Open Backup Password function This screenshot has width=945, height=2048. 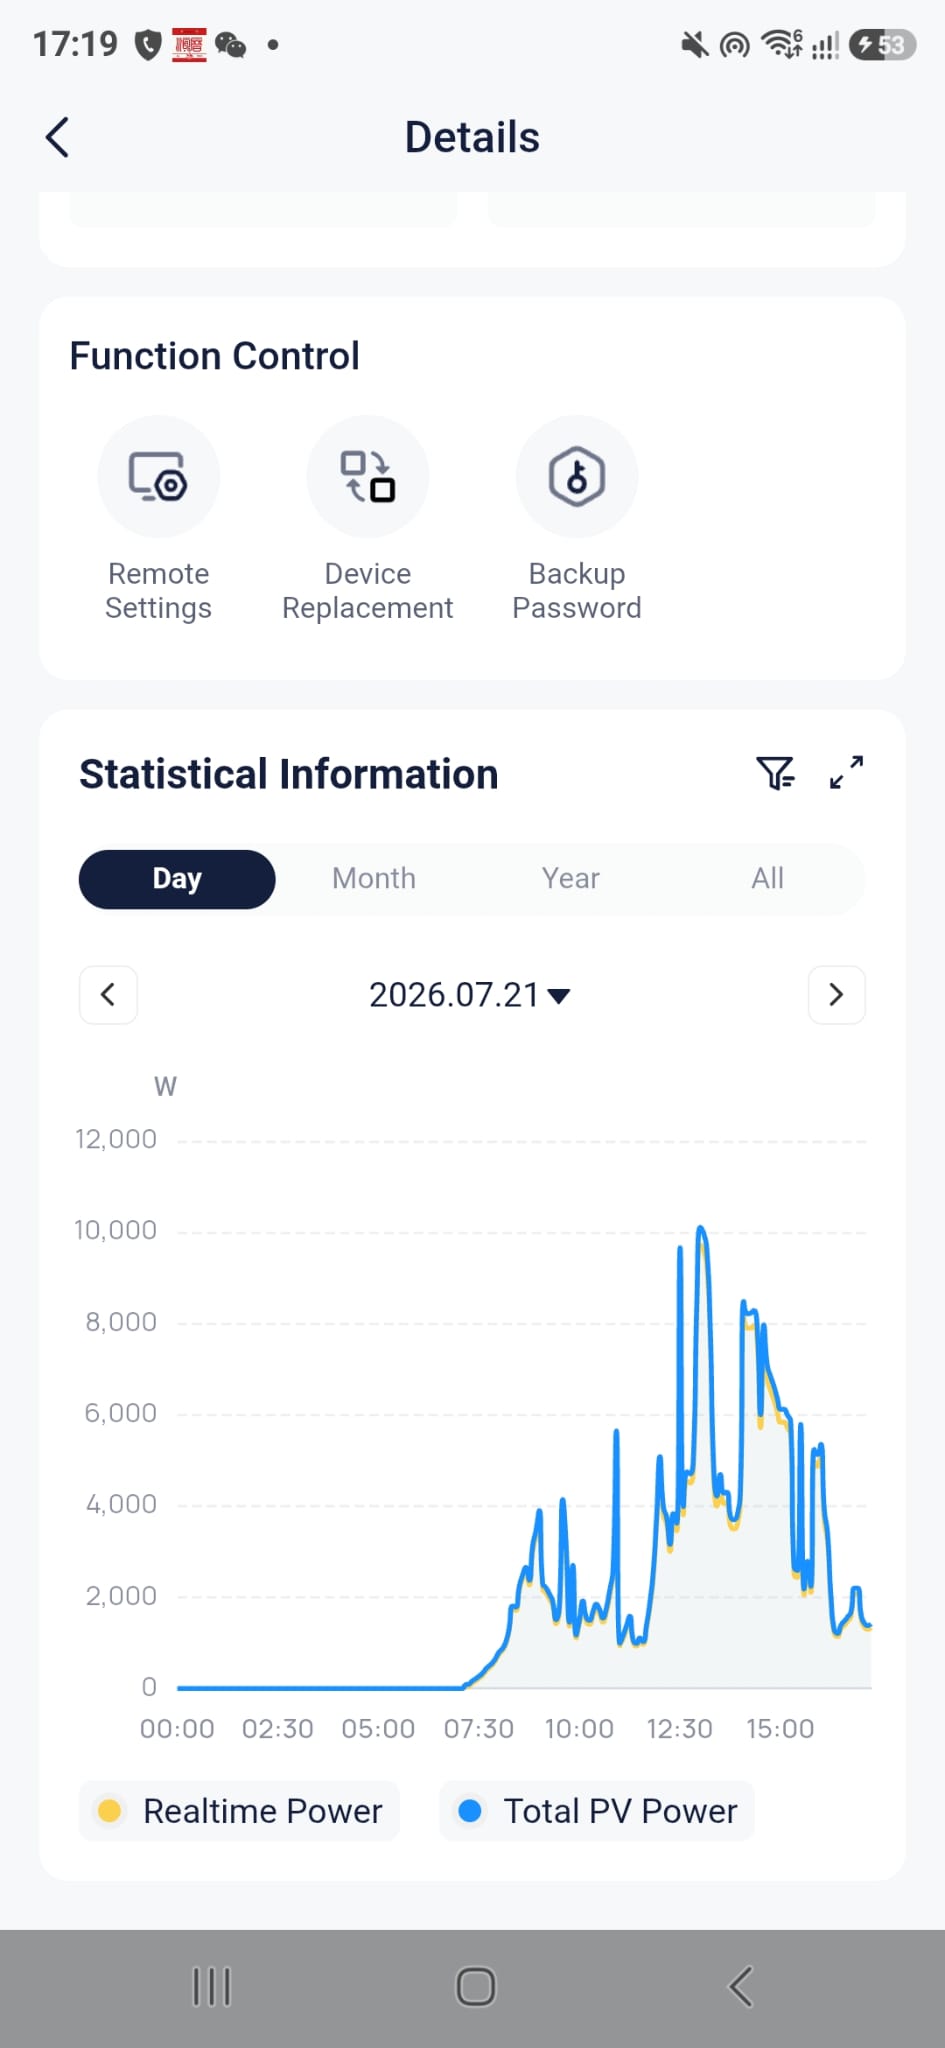pos(577,520)
